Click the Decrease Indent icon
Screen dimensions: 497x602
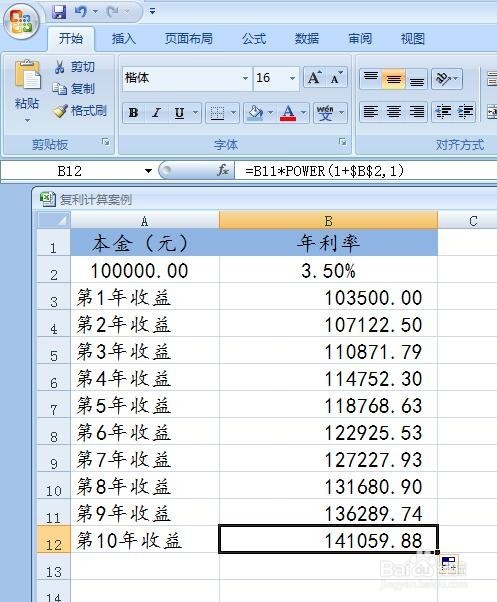pos(443,112)
